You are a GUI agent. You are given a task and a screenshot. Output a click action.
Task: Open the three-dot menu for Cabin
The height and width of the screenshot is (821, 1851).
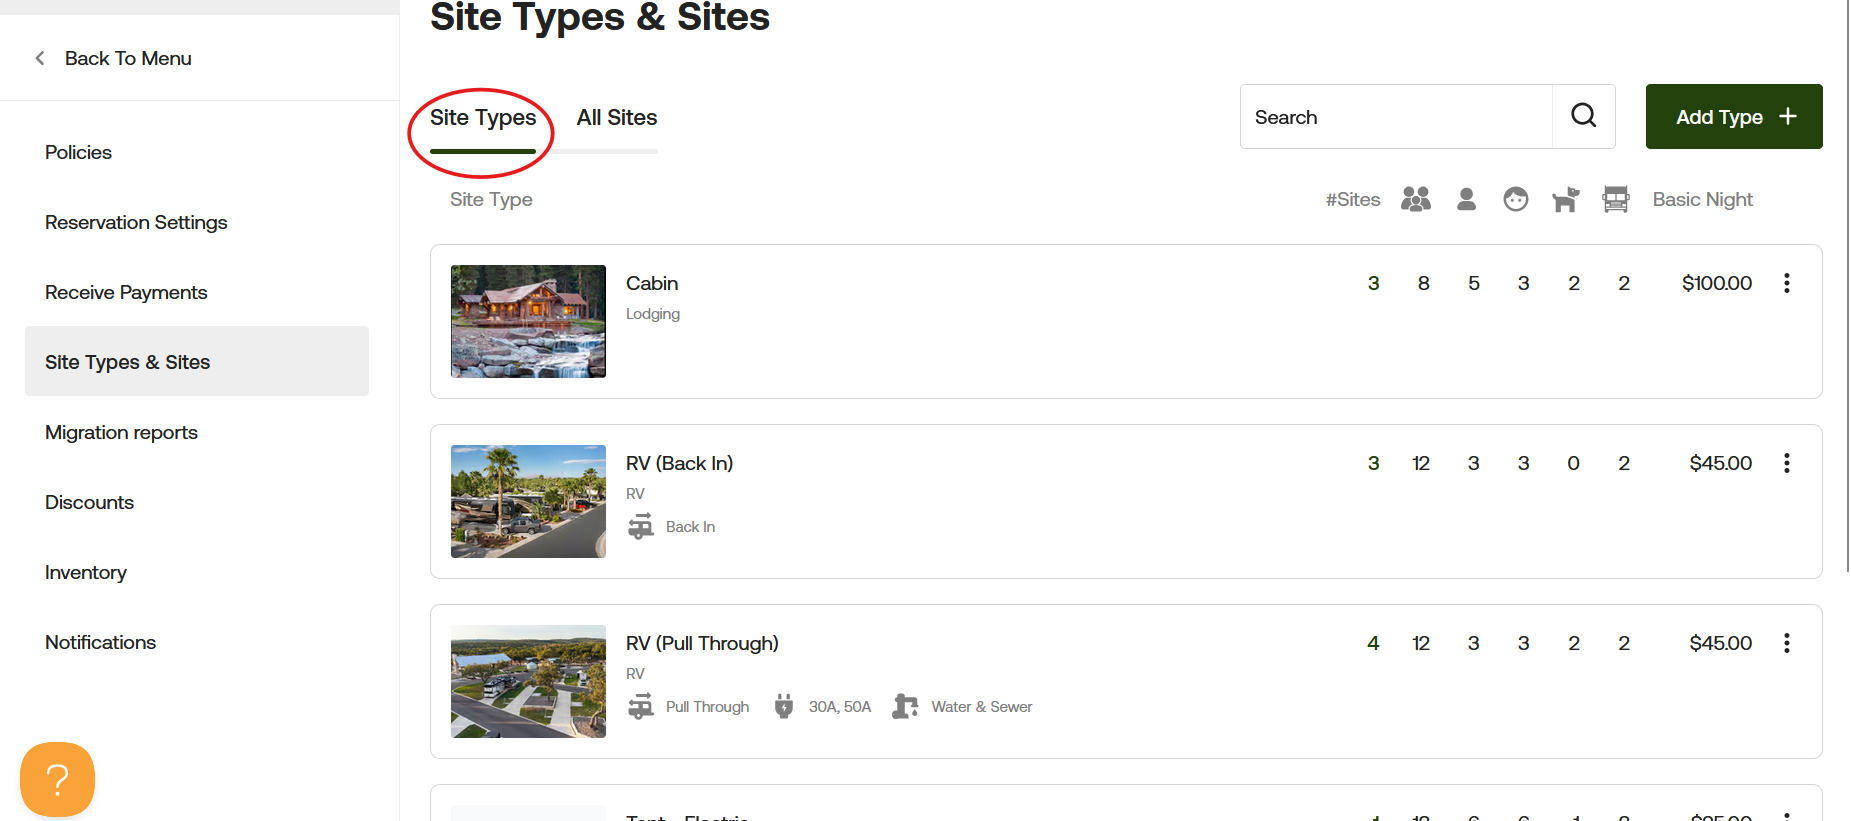1787,283
